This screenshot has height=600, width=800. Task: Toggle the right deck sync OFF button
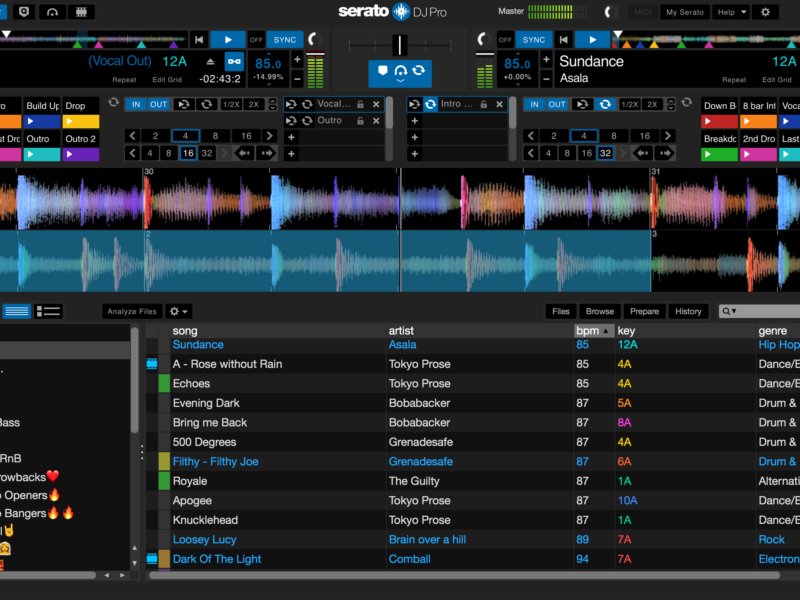click(505, 40)
